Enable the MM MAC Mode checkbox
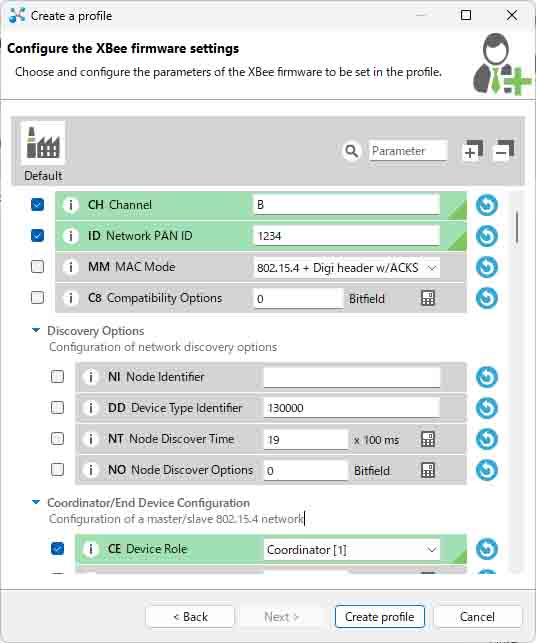The height and width of the screenshot is (643, 536). pos(37,267)
